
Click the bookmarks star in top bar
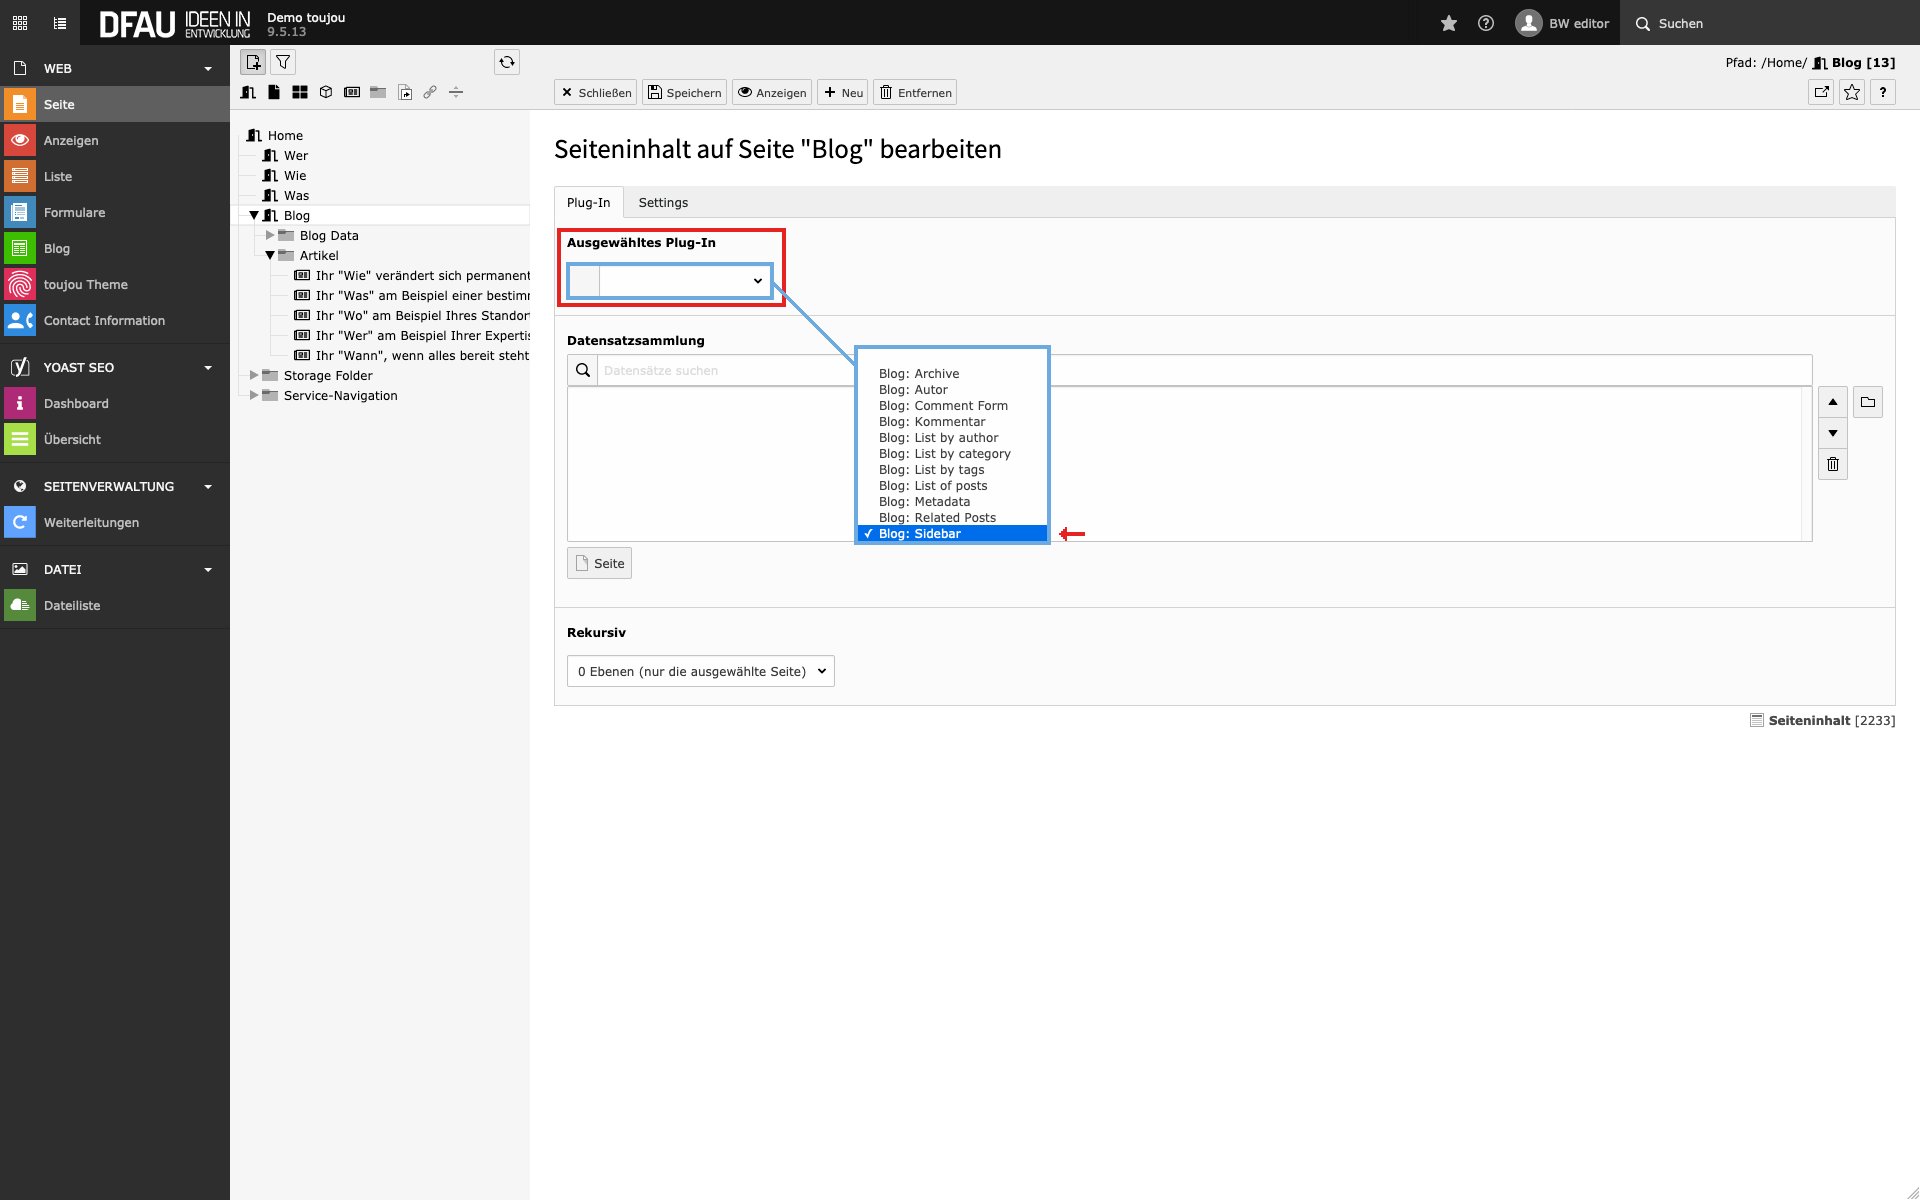click(x=1448, y=23)
